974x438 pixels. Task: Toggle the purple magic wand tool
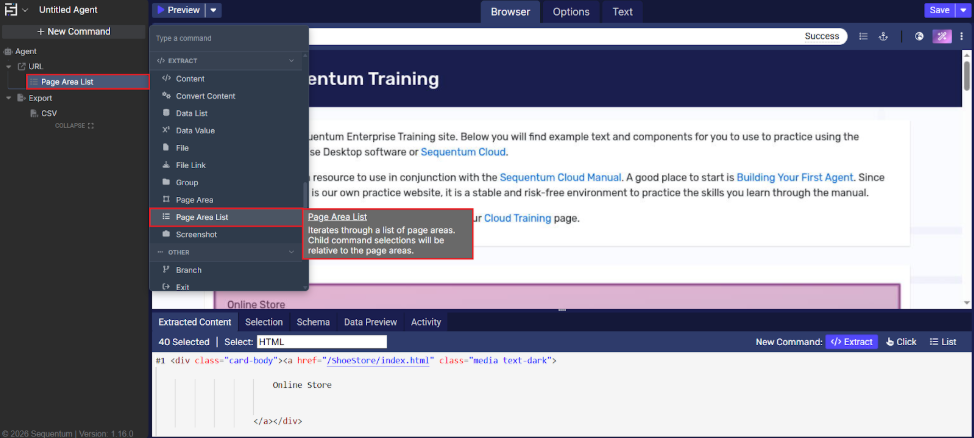(x=942, y=36)
